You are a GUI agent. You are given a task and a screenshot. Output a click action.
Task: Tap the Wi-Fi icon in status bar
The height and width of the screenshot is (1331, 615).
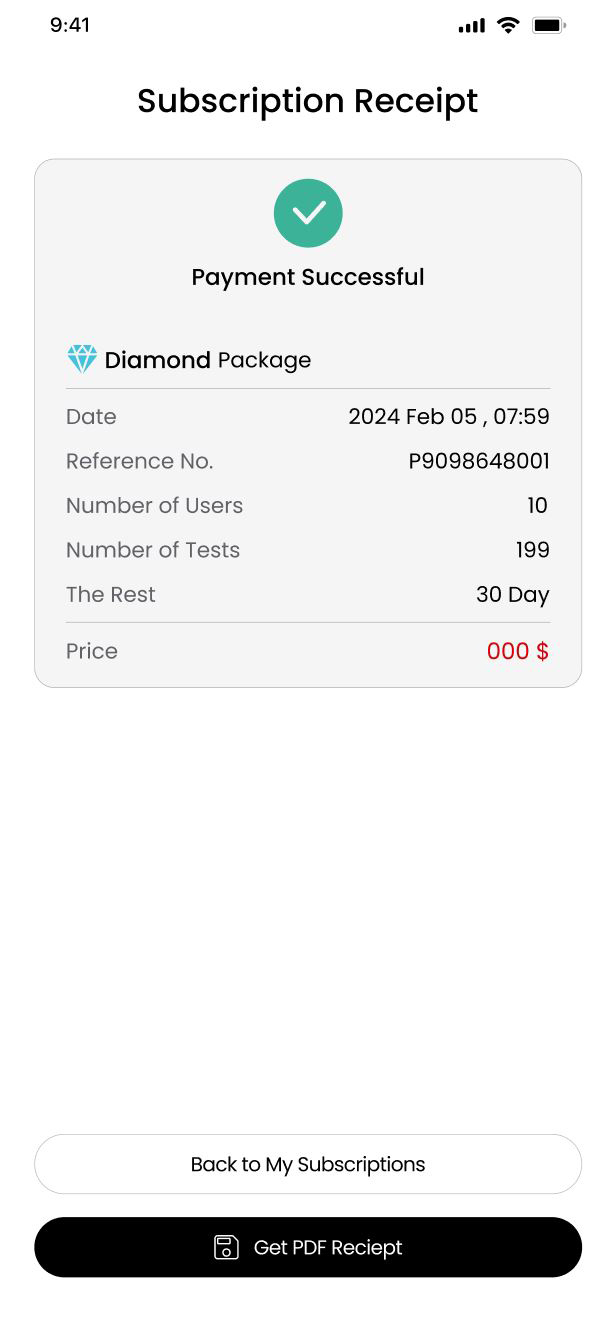[508, 26]
